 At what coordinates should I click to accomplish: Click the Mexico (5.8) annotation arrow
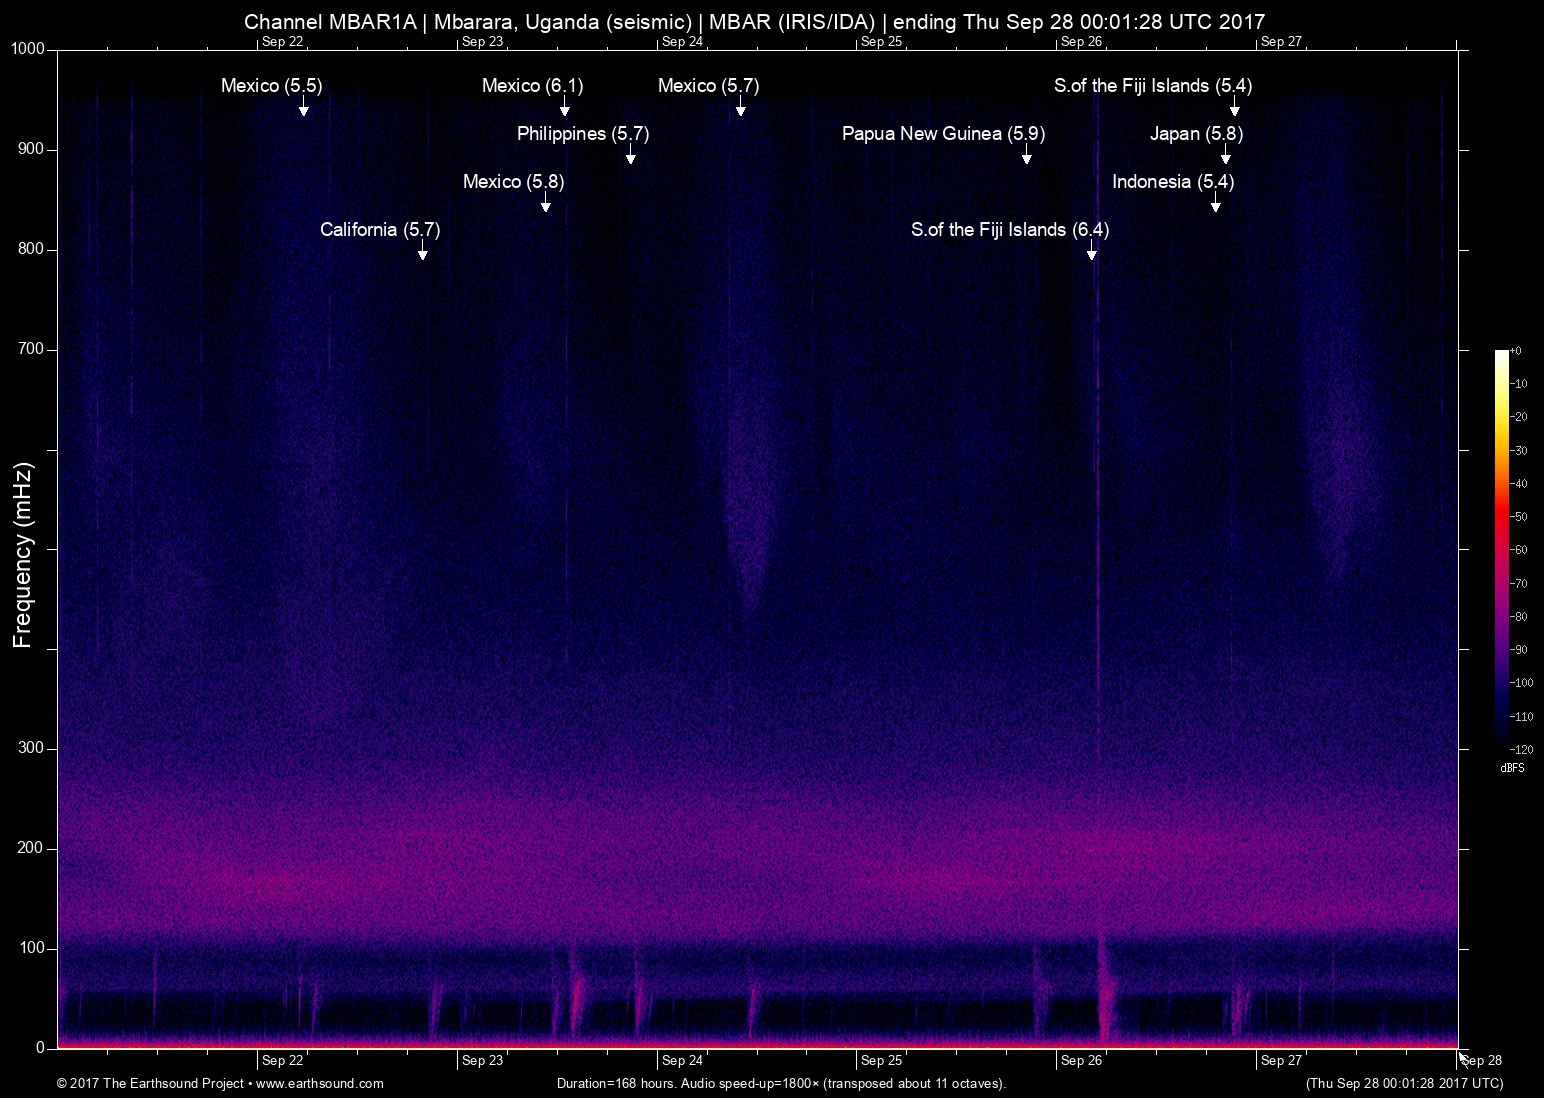tap(513, 182)
